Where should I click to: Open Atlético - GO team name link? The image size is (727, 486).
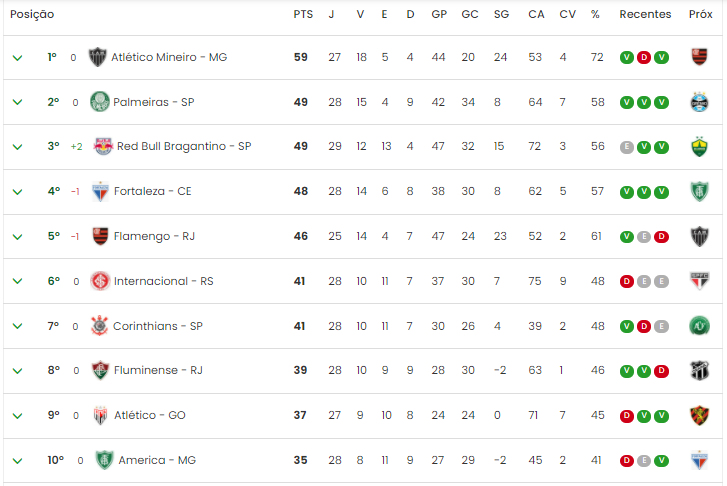click(x=150, y=415)
